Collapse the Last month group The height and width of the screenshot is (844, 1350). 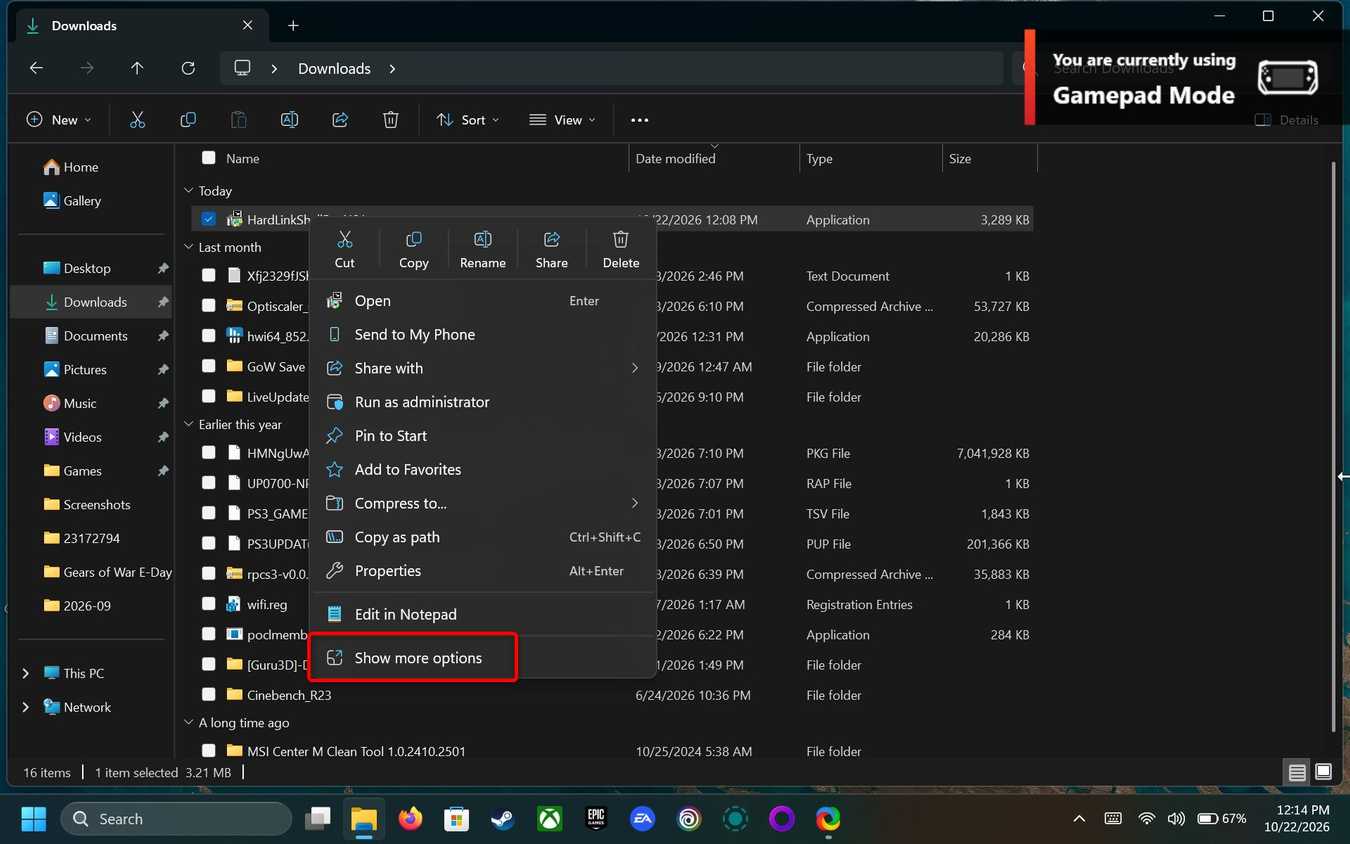(188, 247)
